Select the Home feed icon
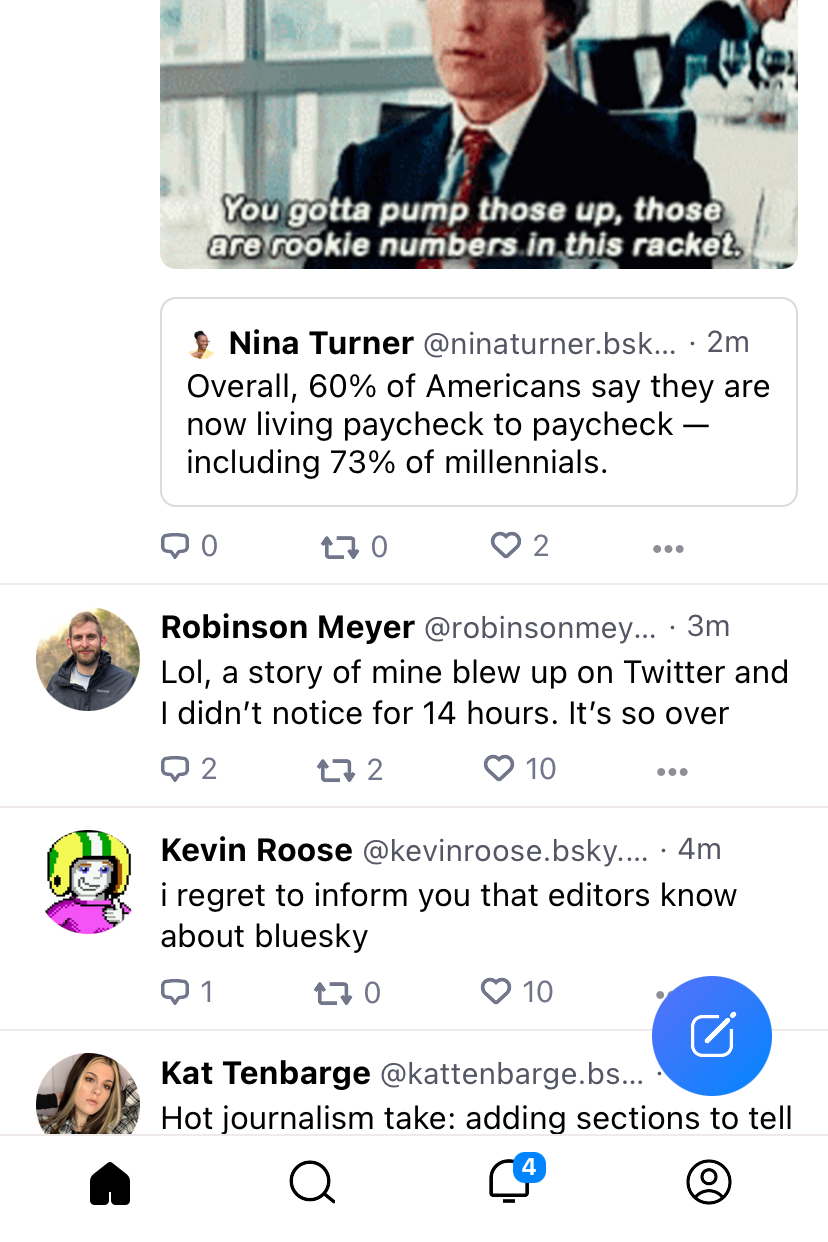This screenshot has width=828, height=1242. pyautogui.click(x=110, y=1183)
